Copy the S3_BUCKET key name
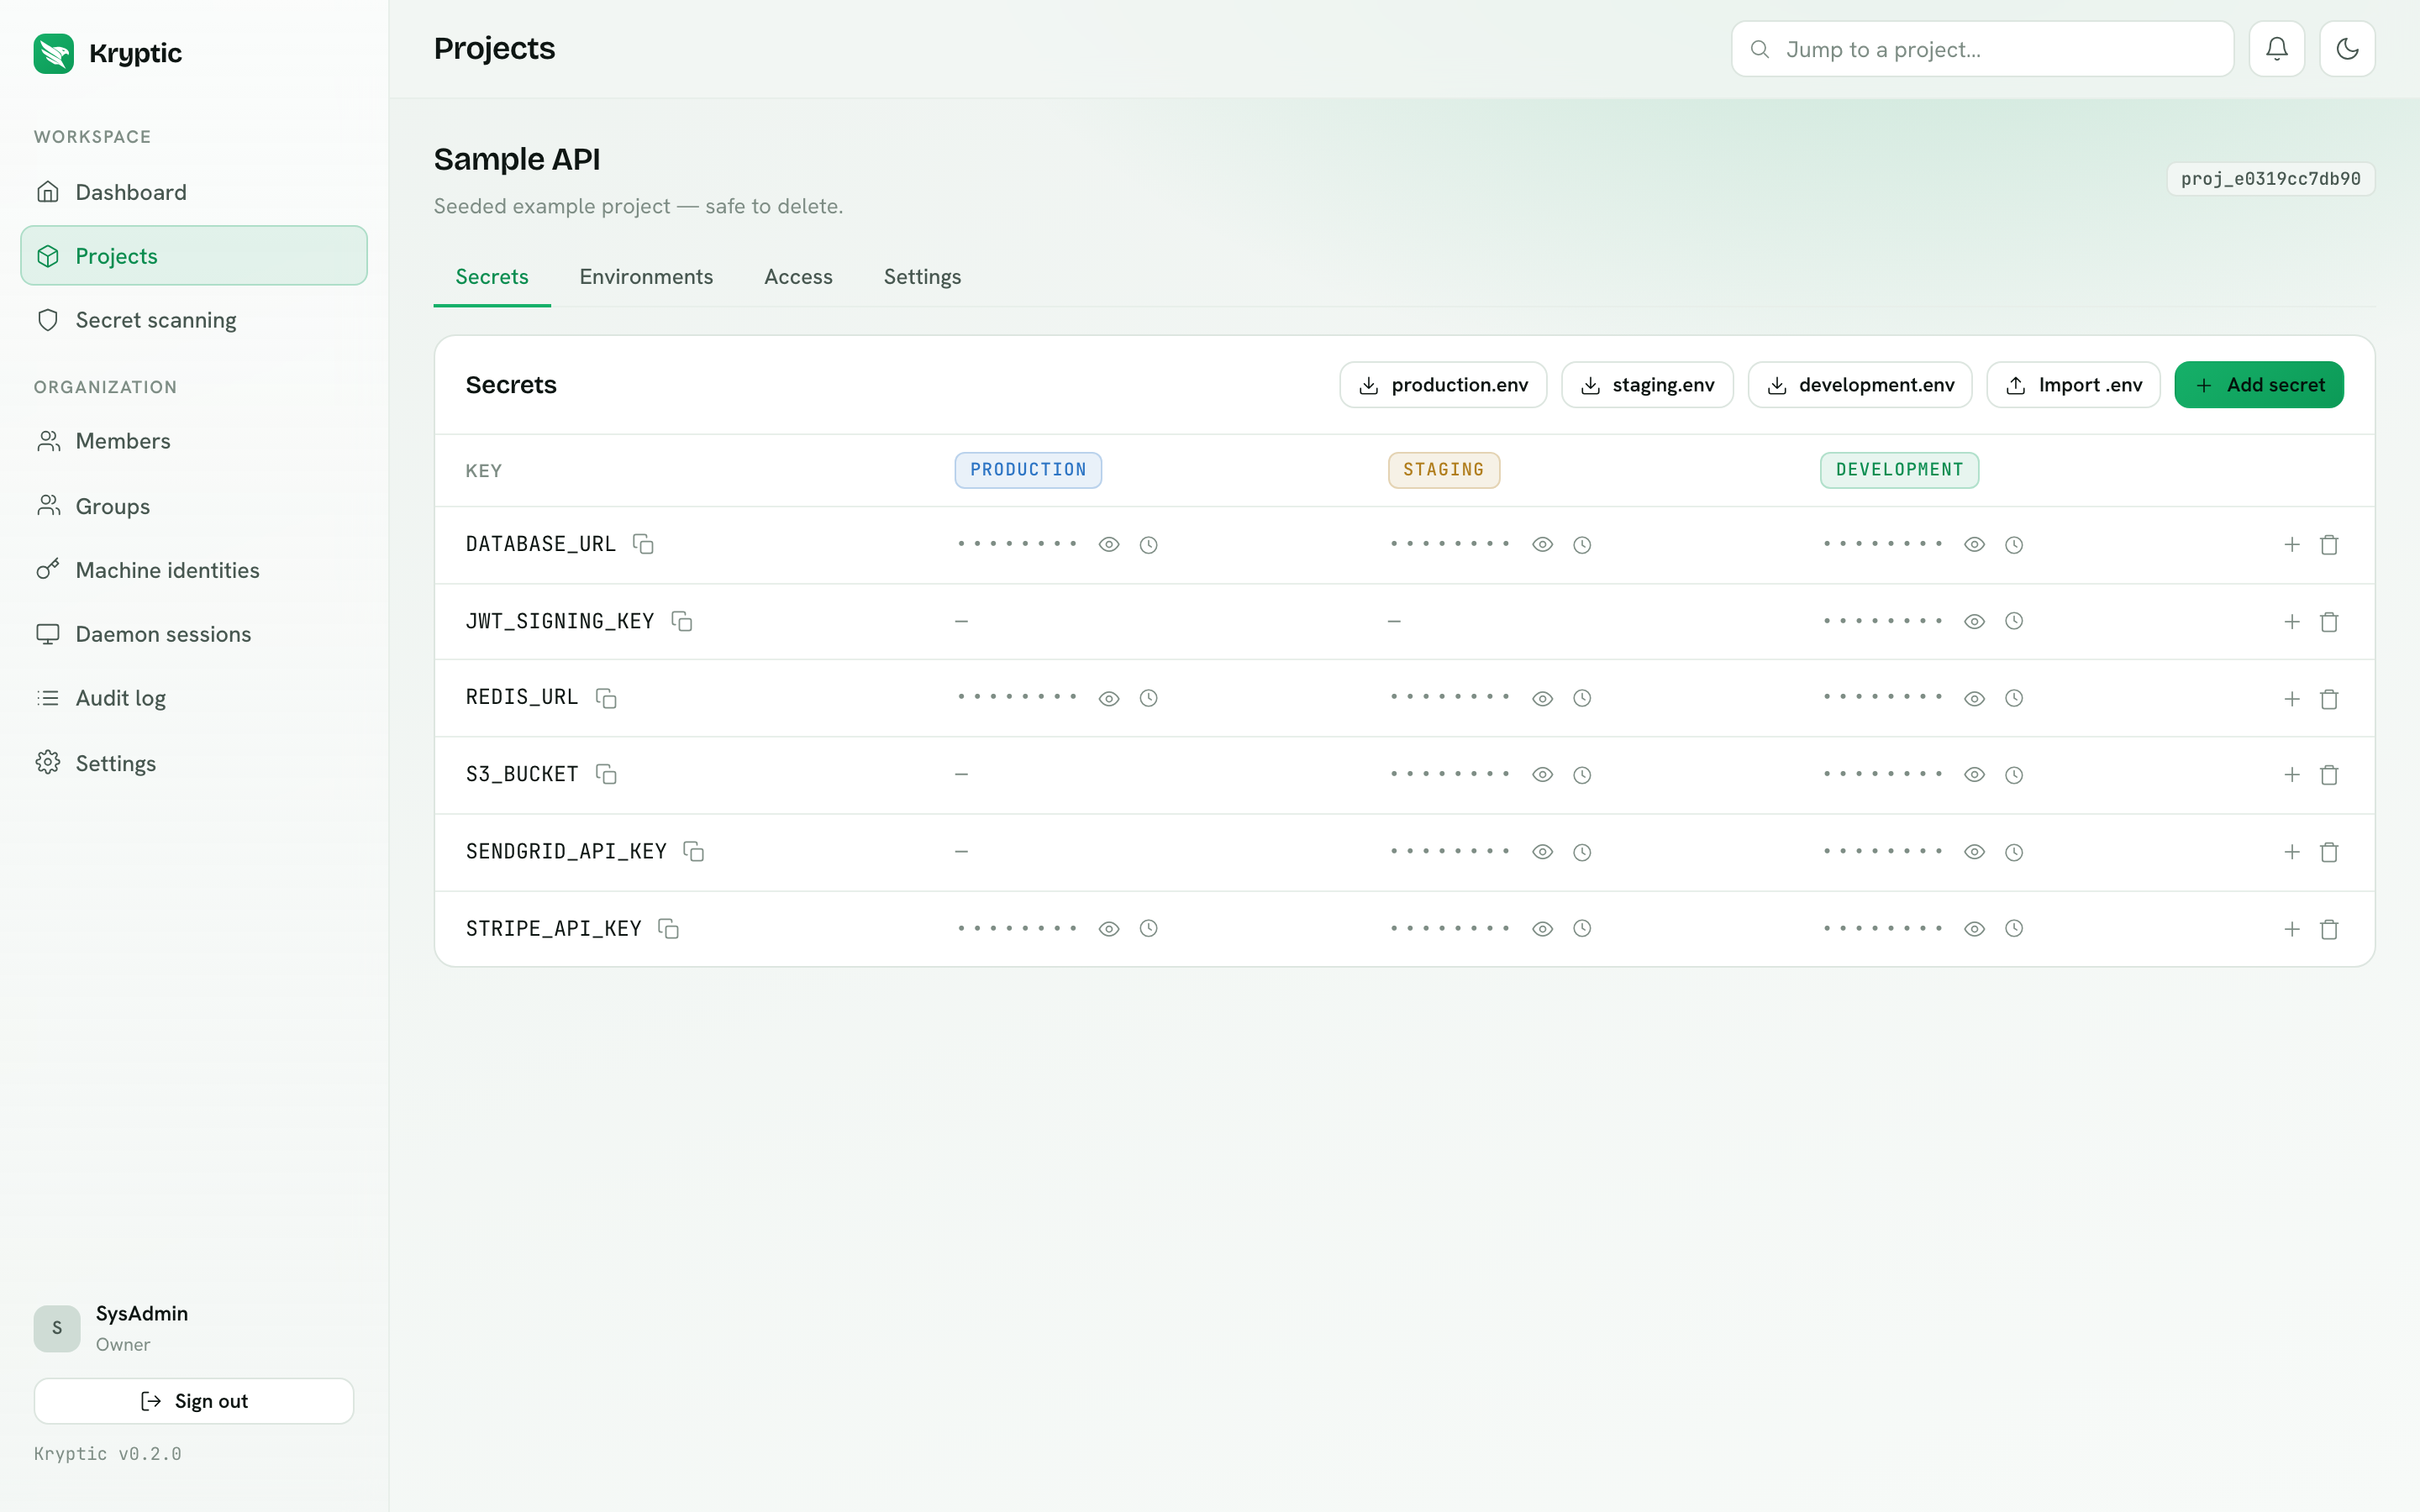This screenshot has height=1512, width=2420. [606, 774]
